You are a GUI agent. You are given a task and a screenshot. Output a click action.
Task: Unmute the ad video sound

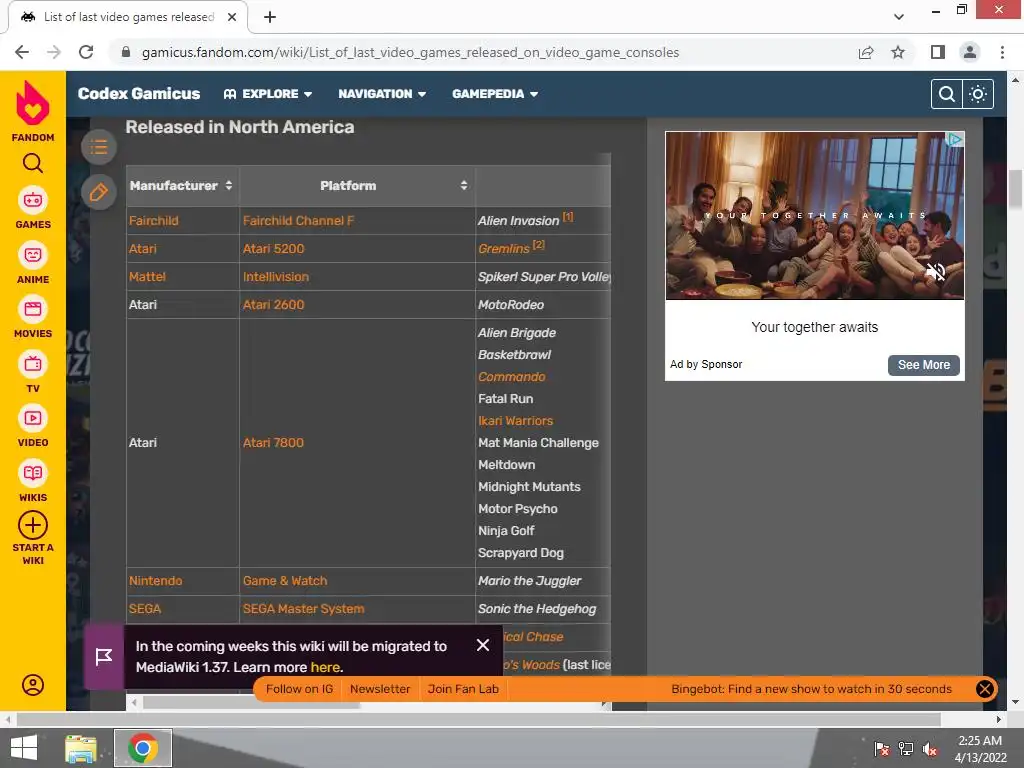pyautogui.click(x=935, y=272)
